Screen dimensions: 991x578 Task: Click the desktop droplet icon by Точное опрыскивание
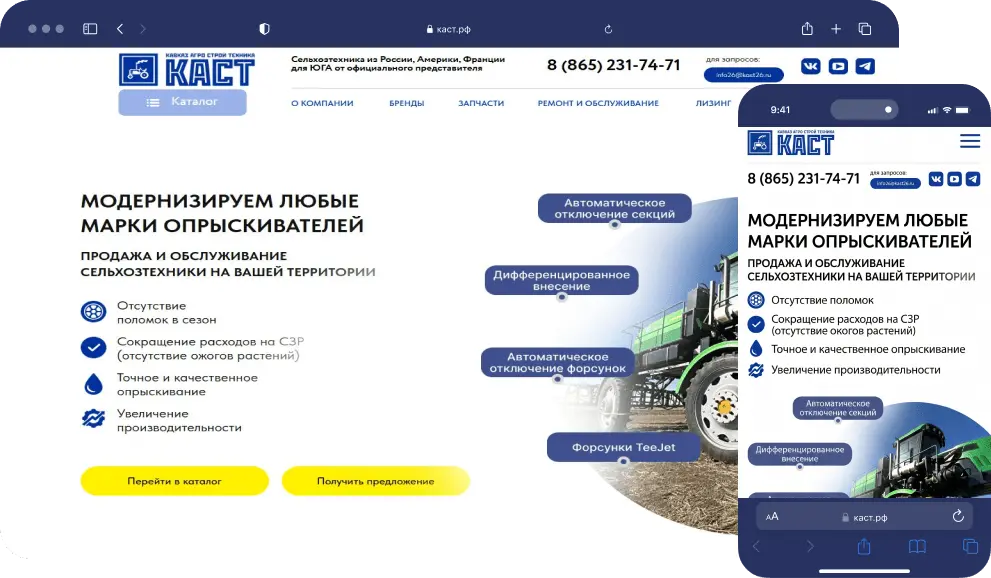(93, 383)
